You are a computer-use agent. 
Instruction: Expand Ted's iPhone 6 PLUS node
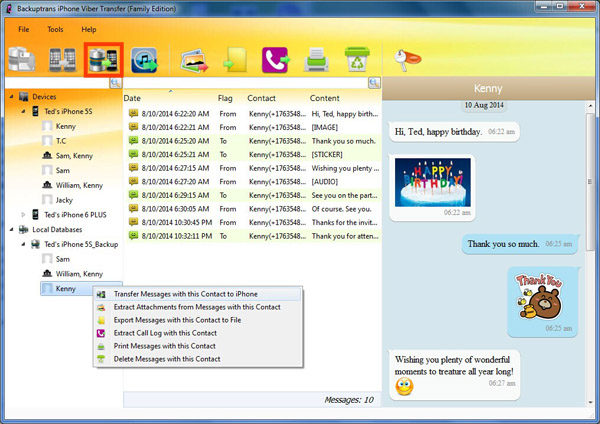click(25, 214)
